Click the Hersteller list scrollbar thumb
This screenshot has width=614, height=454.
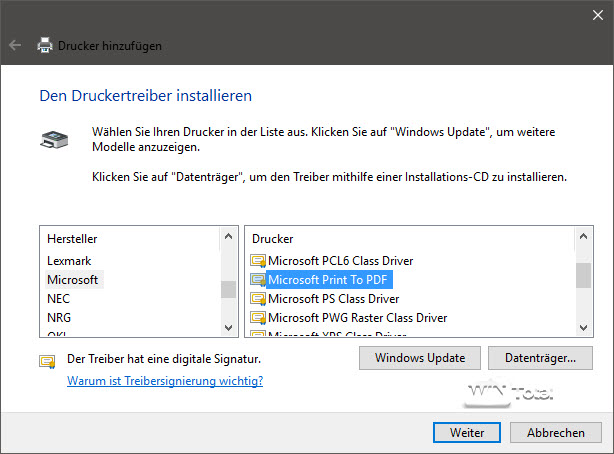229,290
